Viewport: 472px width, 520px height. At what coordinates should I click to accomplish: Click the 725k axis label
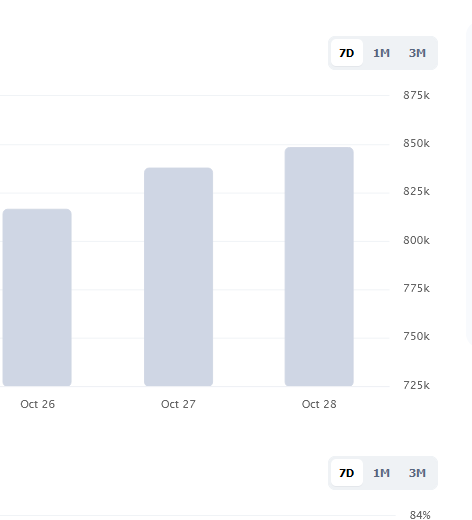click(416, 385)
